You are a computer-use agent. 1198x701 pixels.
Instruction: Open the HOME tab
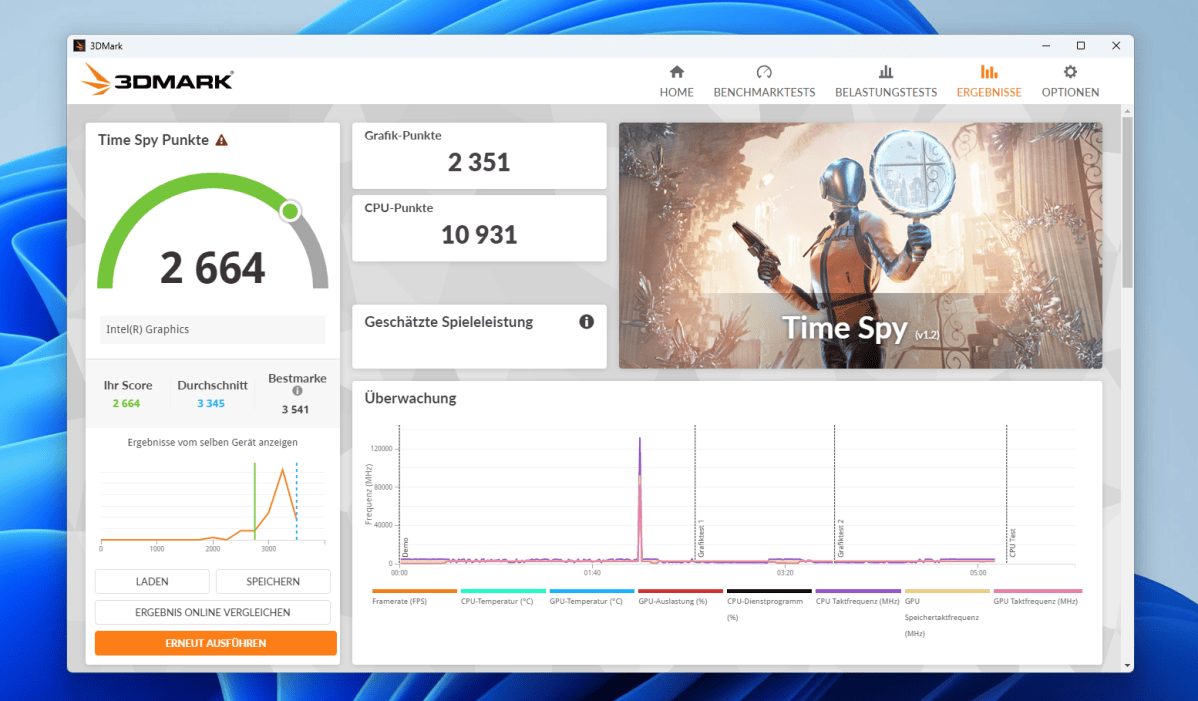[676, 82]
